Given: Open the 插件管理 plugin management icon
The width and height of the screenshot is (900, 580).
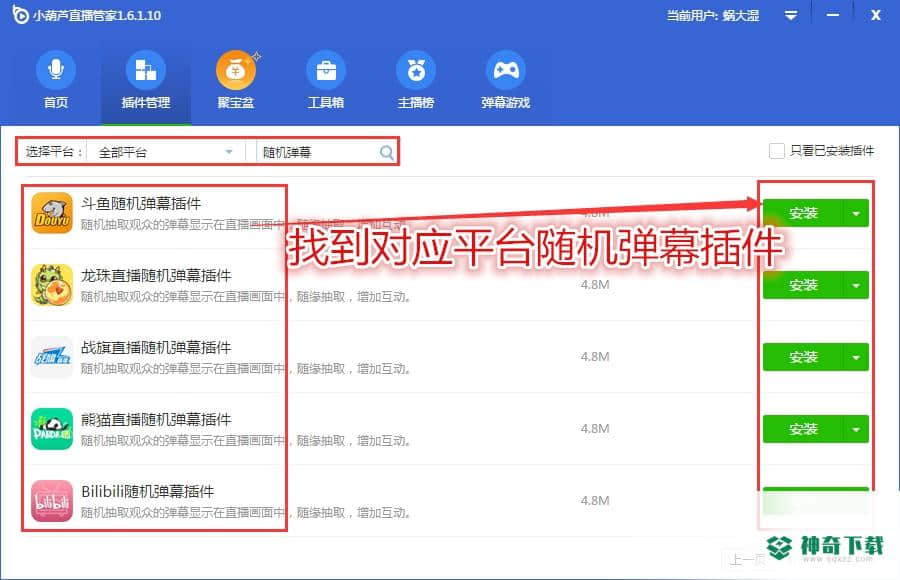Looking at the screenshot, I should point(146,69).
